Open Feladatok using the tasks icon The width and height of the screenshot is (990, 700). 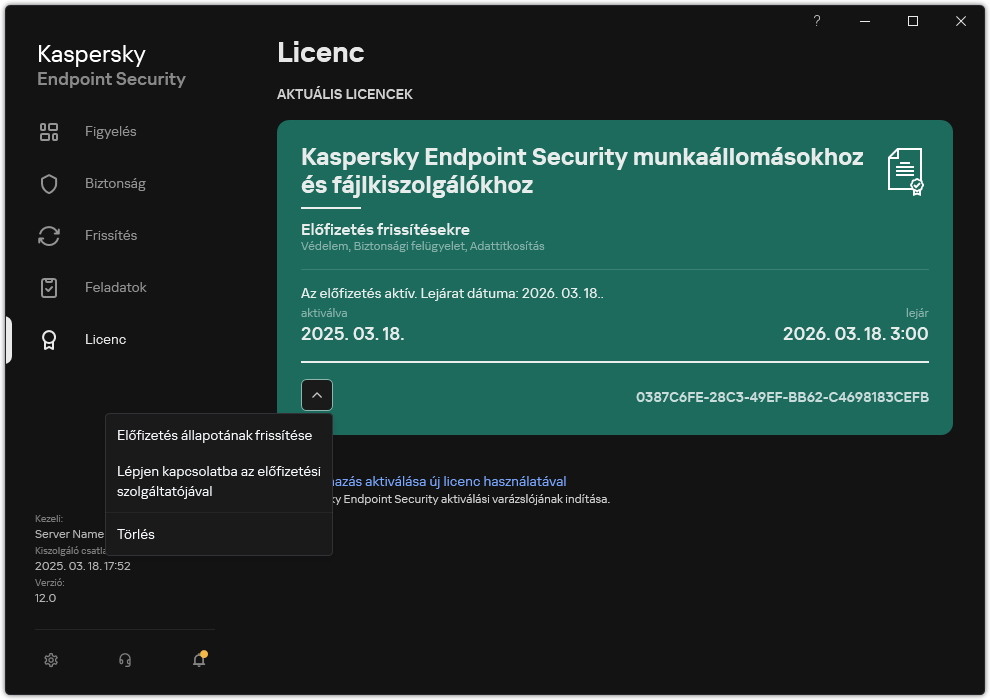pos(49,287)
